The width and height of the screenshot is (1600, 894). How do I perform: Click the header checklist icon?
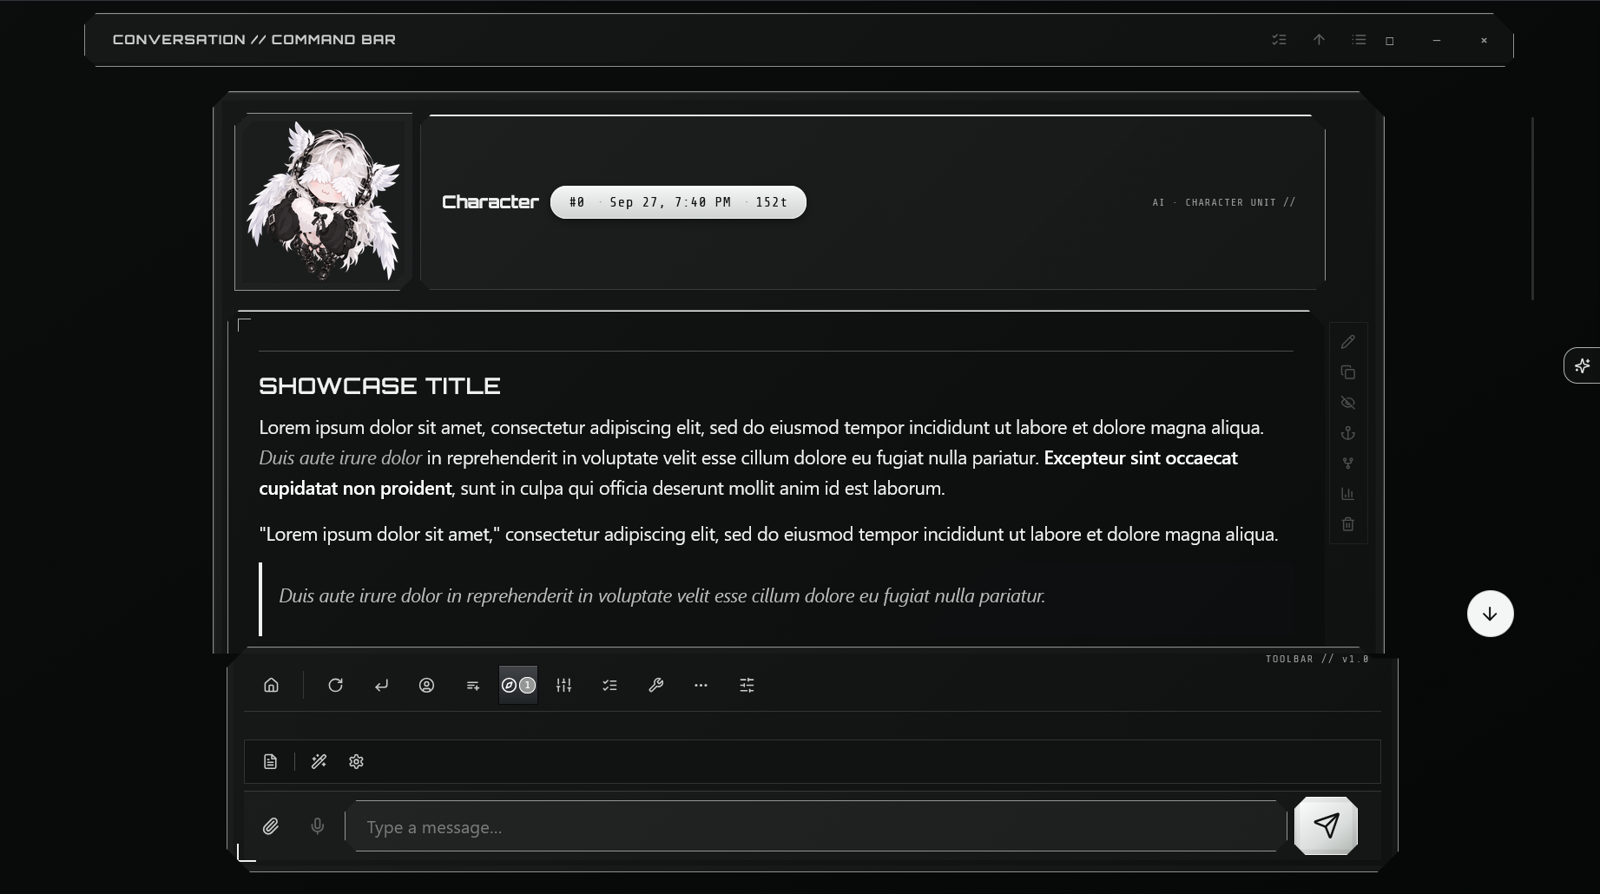point(1279,40)
